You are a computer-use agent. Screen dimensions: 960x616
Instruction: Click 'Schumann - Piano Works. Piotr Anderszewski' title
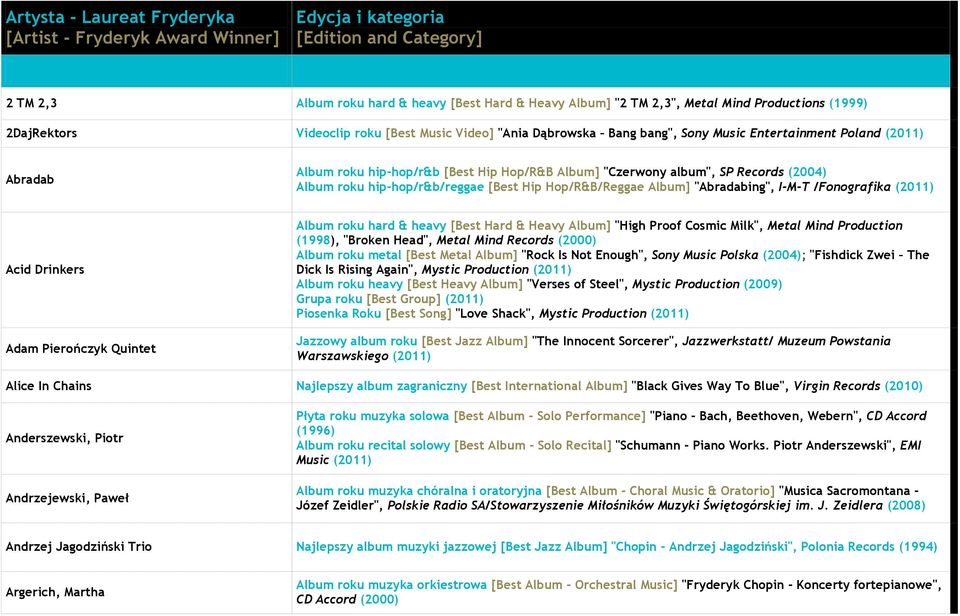click(755, 445)
